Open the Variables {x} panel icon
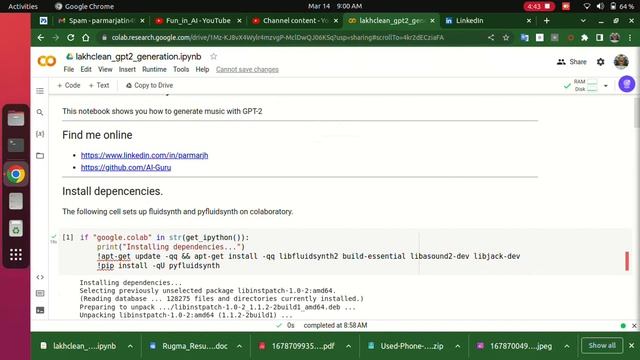This screenshot has height=360, width=640. click(x=40, y=134)
